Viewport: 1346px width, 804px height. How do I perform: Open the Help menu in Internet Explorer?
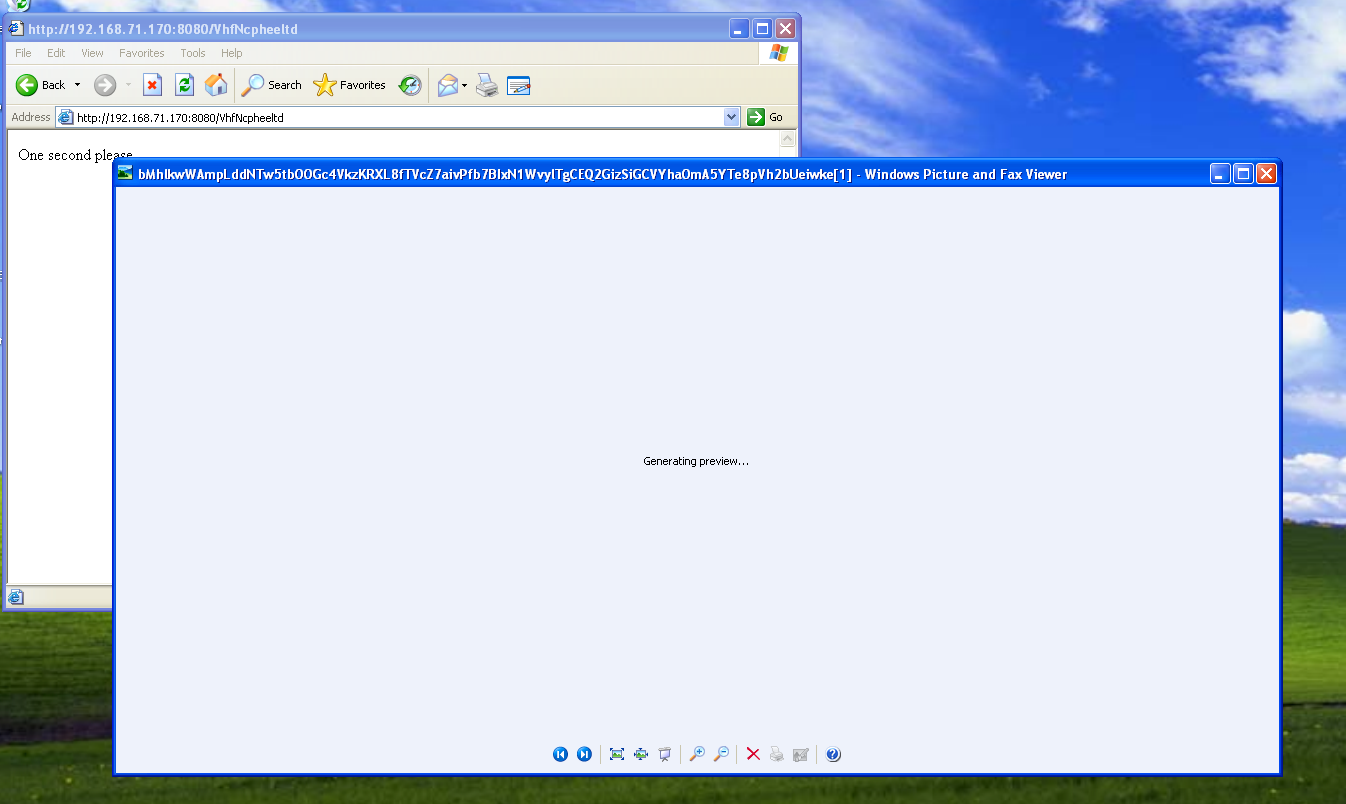(x=232, y=53)
